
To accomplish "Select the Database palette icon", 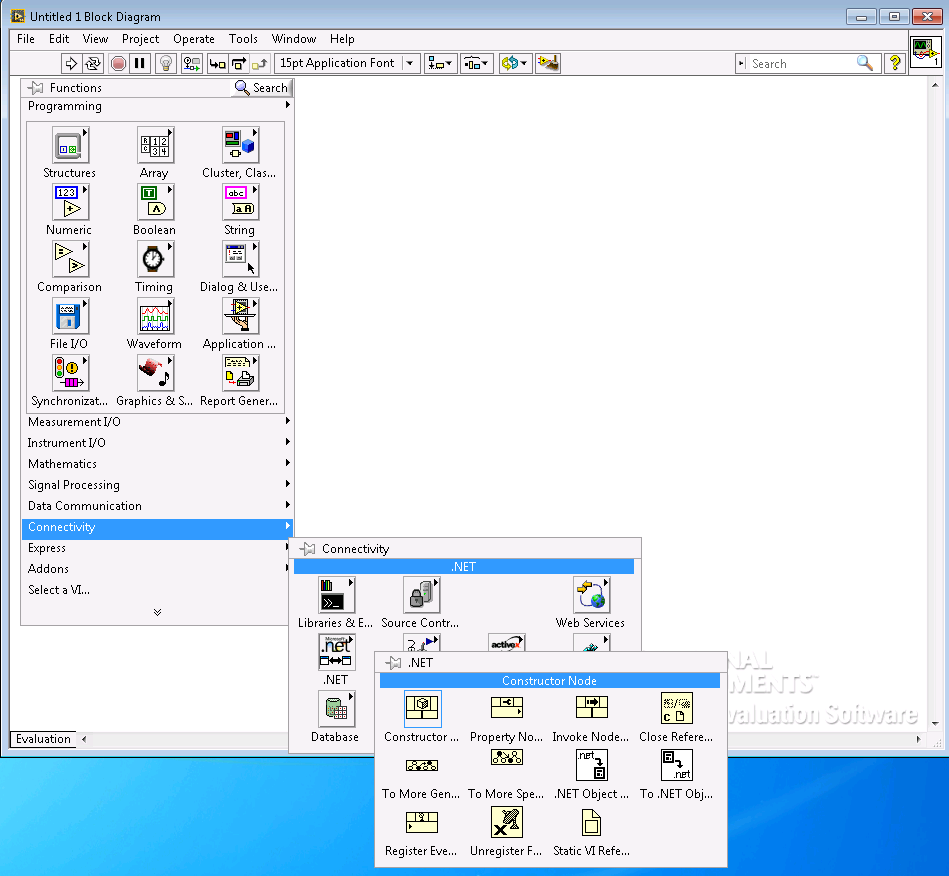I will (x=336, y=709).
